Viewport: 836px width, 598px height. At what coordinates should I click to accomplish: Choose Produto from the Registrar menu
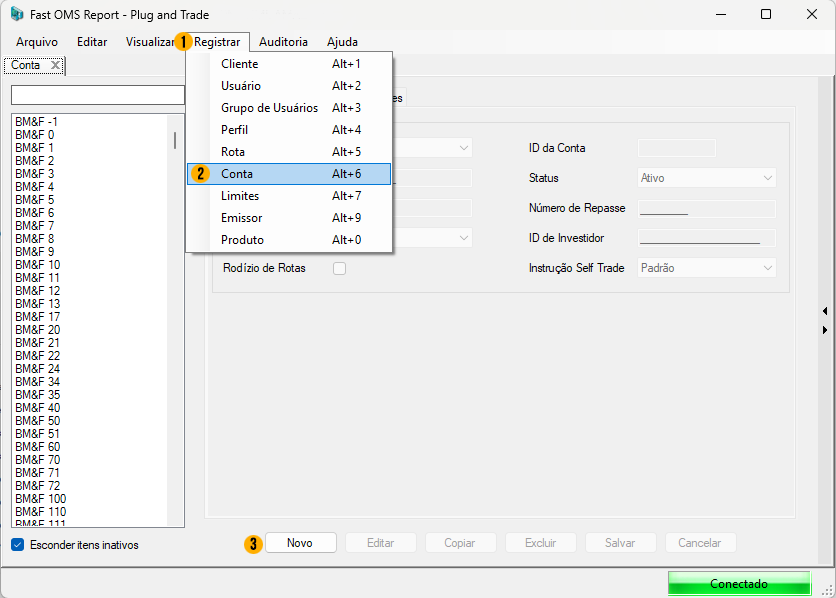coord(289,240)
